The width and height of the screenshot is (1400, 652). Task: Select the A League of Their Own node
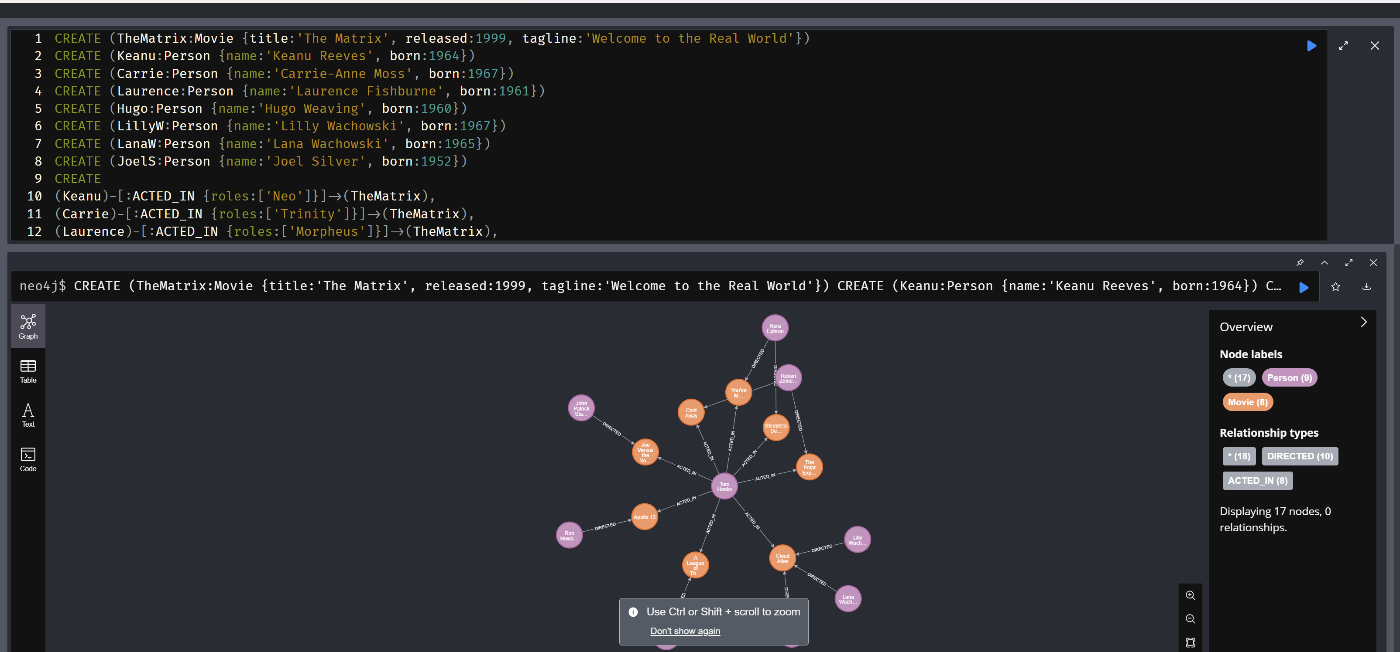pyautogui.click(x=695, y=565)
